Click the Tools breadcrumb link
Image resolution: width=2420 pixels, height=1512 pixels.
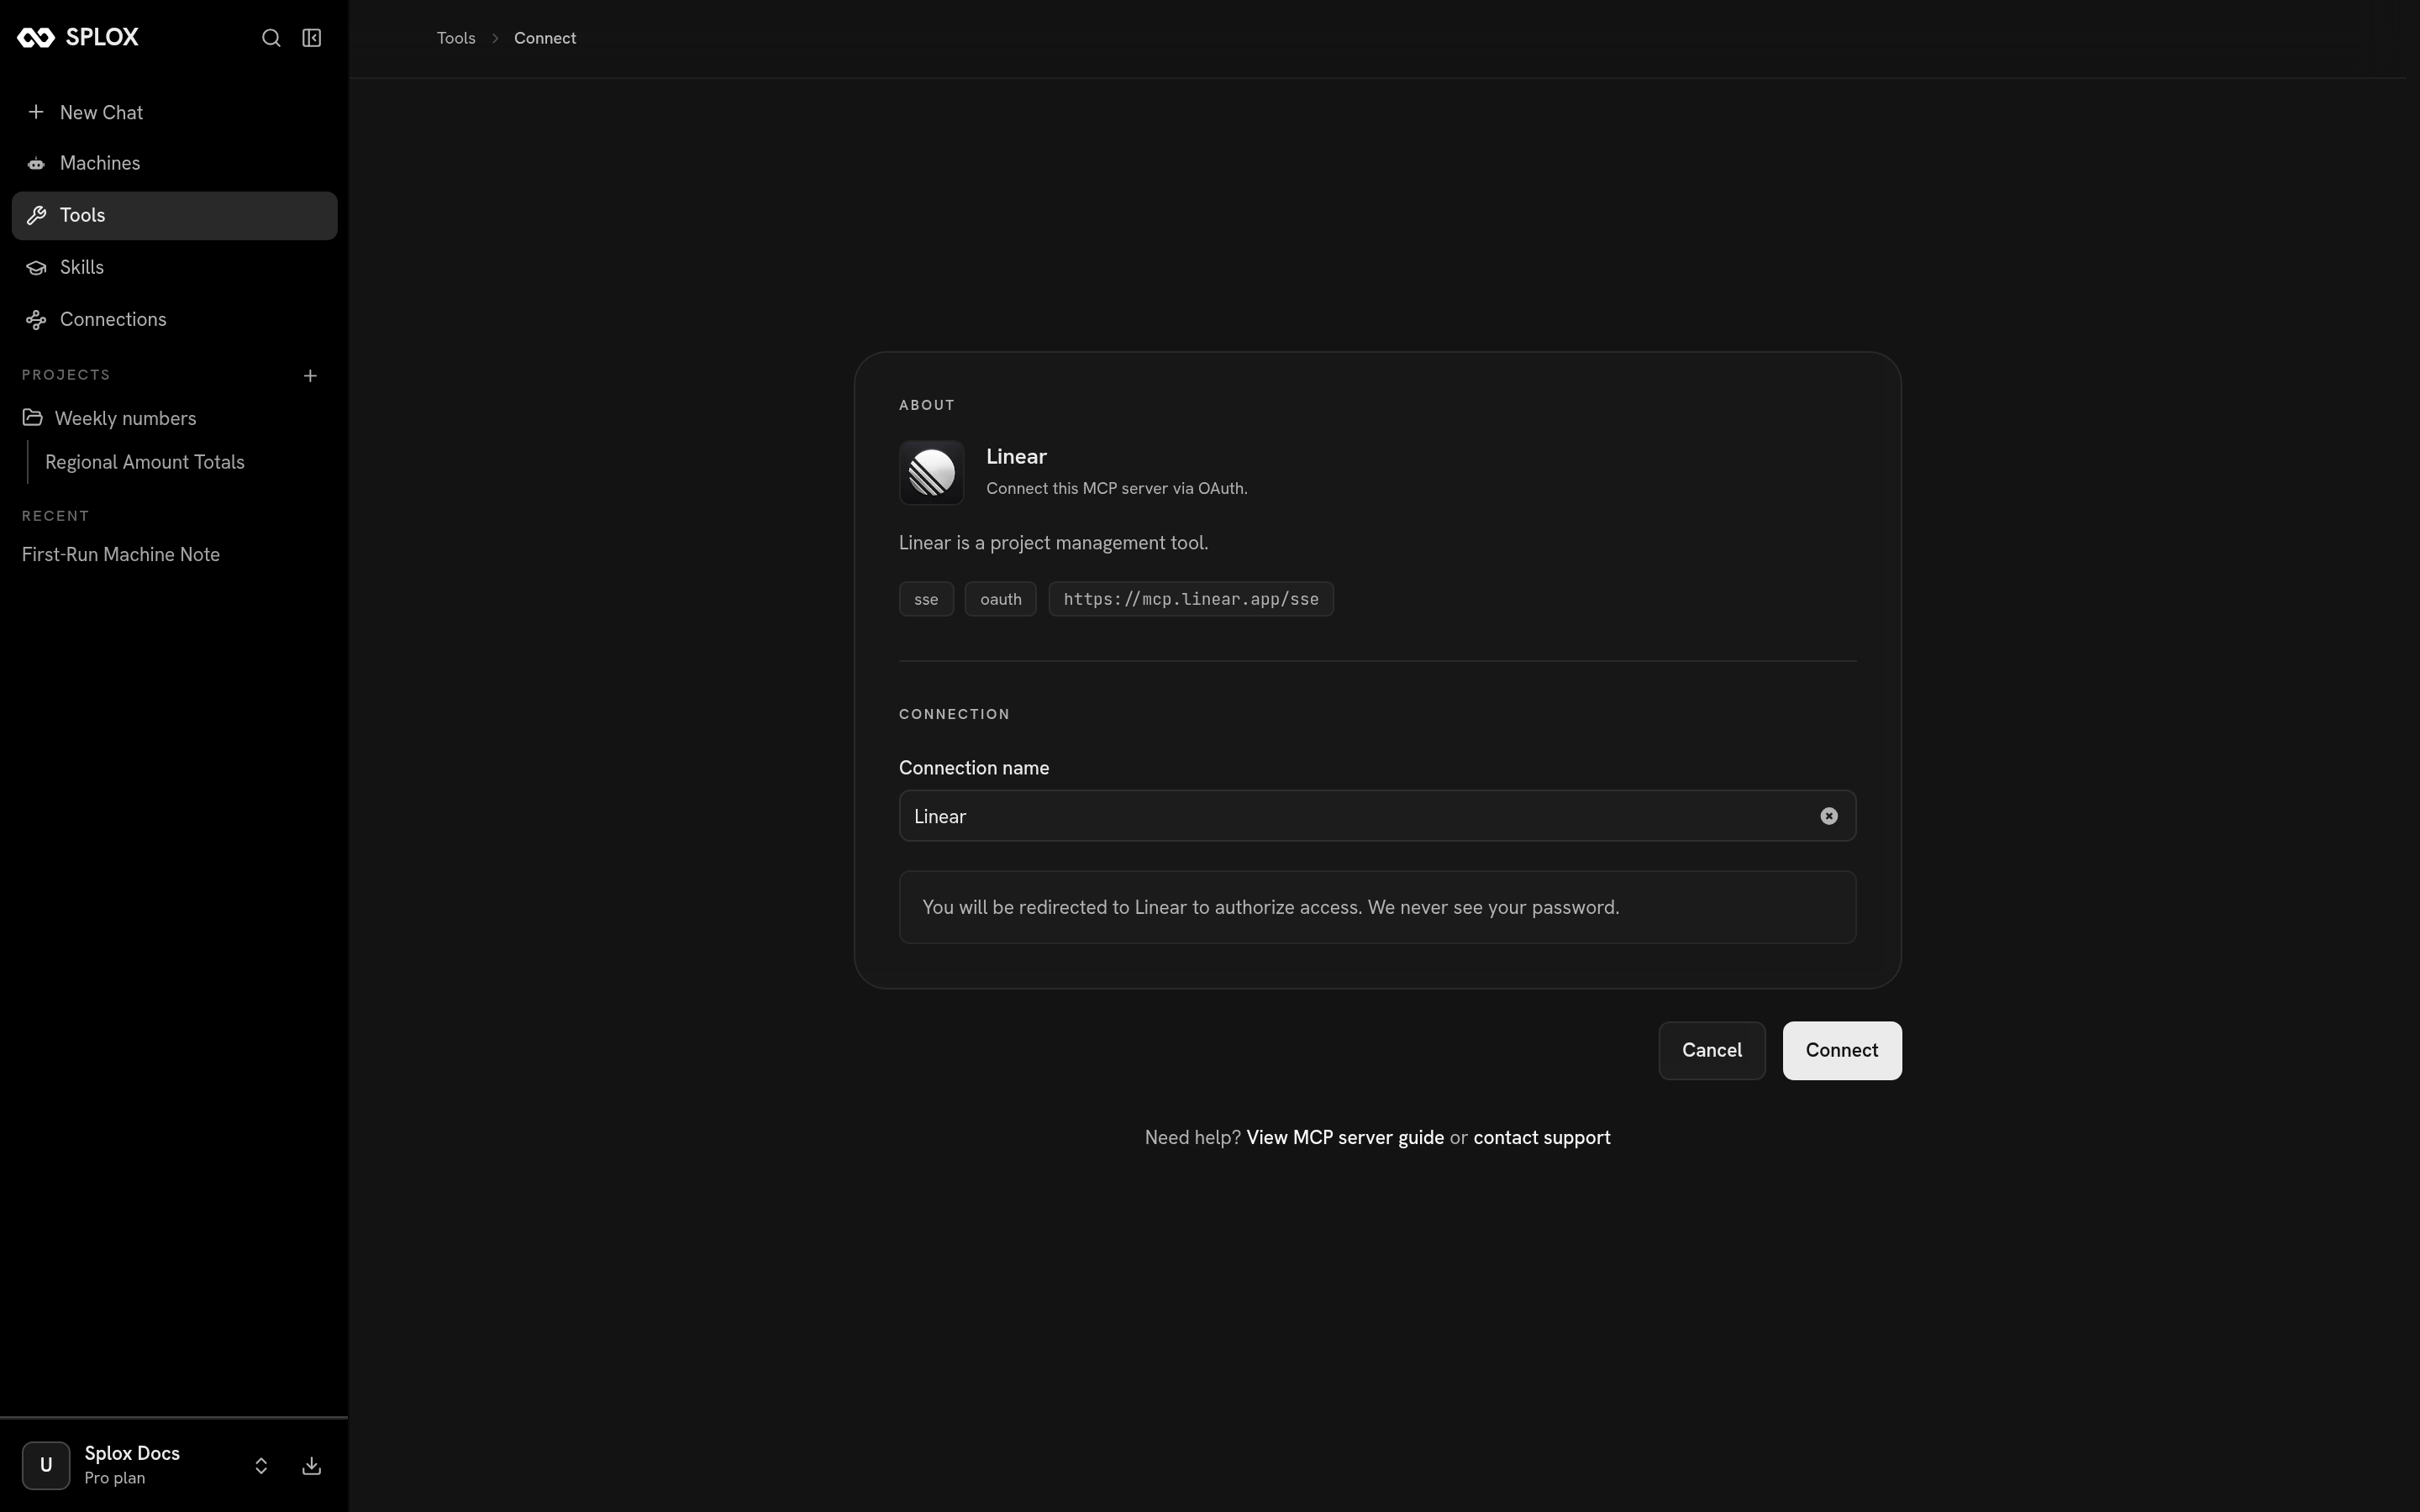[x=456, y=38]
